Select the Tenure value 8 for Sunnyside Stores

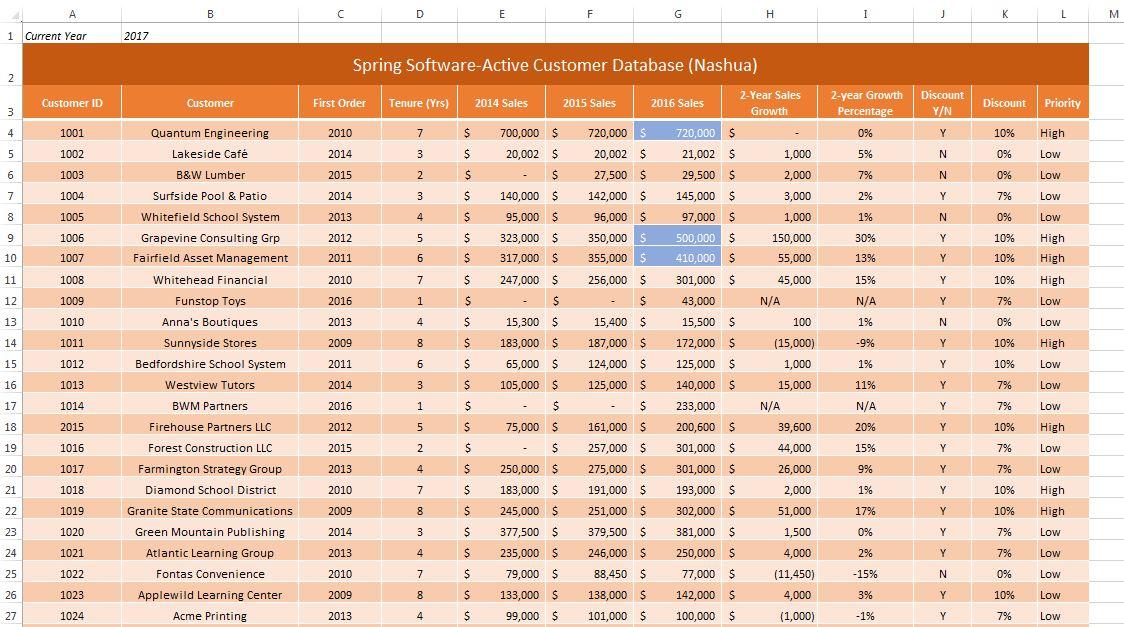419,343
